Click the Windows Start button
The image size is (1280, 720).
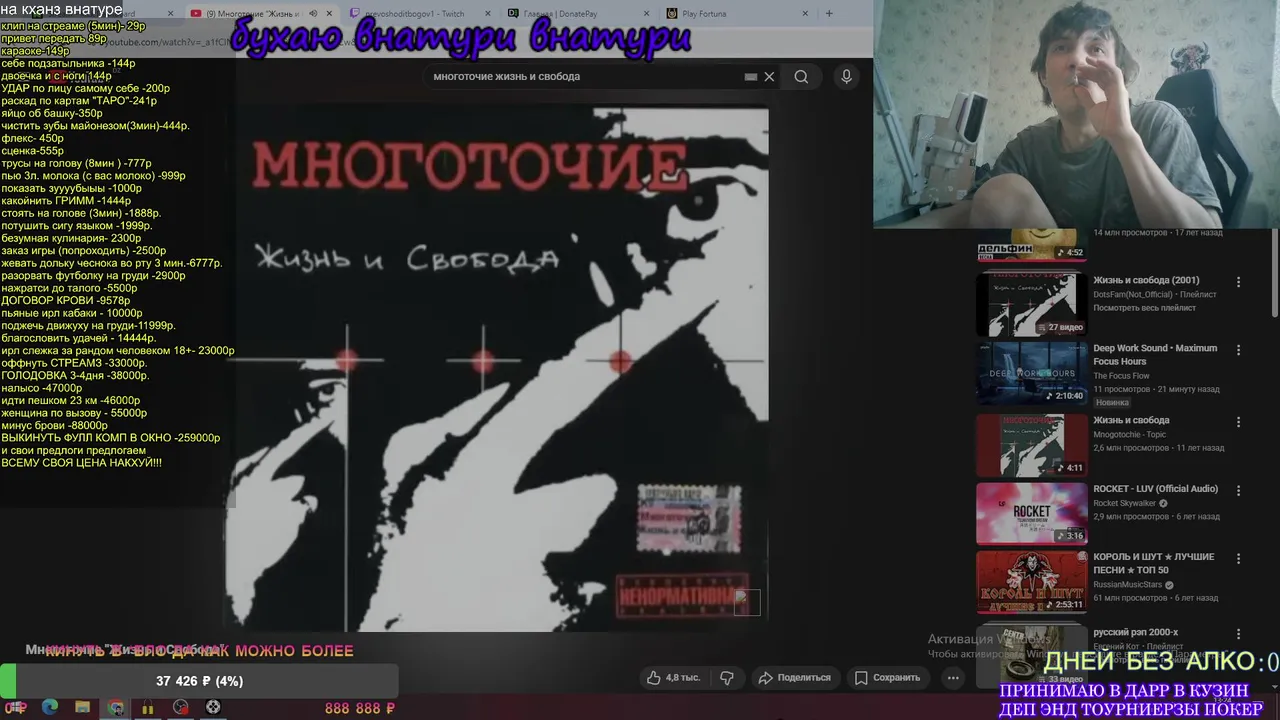[x=16, y=707]
